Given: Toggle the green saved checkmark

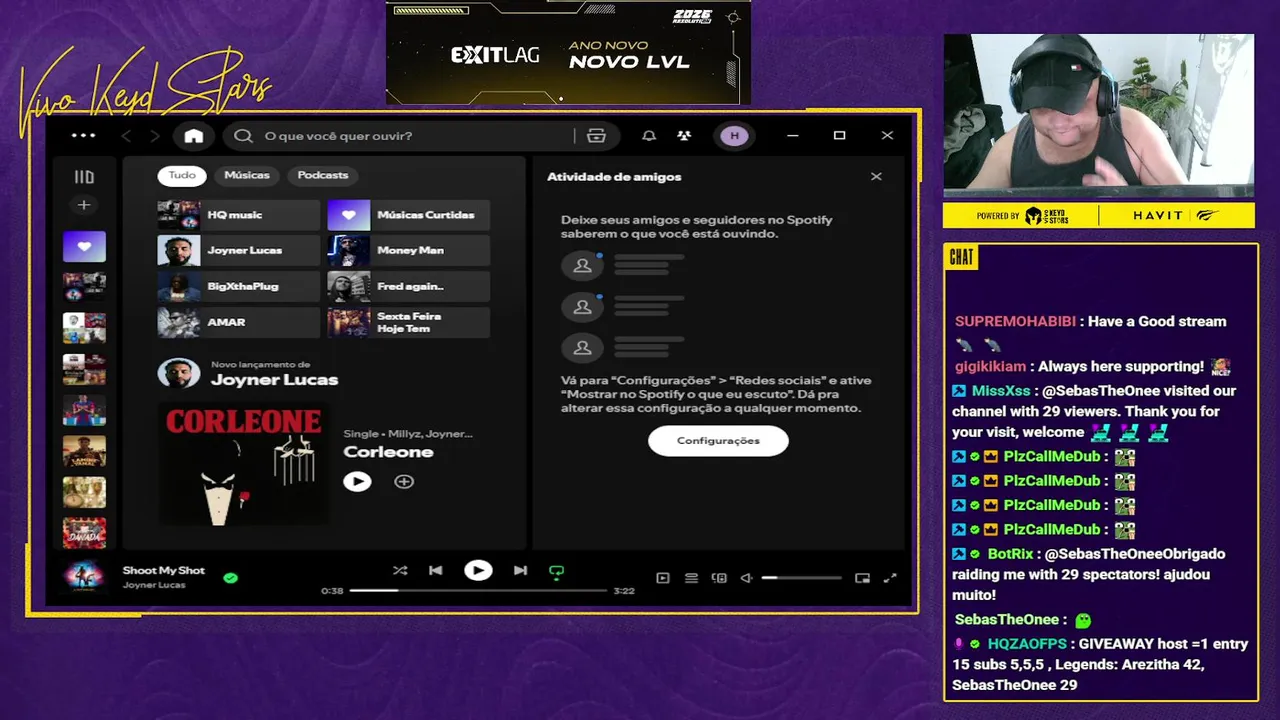Looking at the screenshot, I should (x=231, y=578).
